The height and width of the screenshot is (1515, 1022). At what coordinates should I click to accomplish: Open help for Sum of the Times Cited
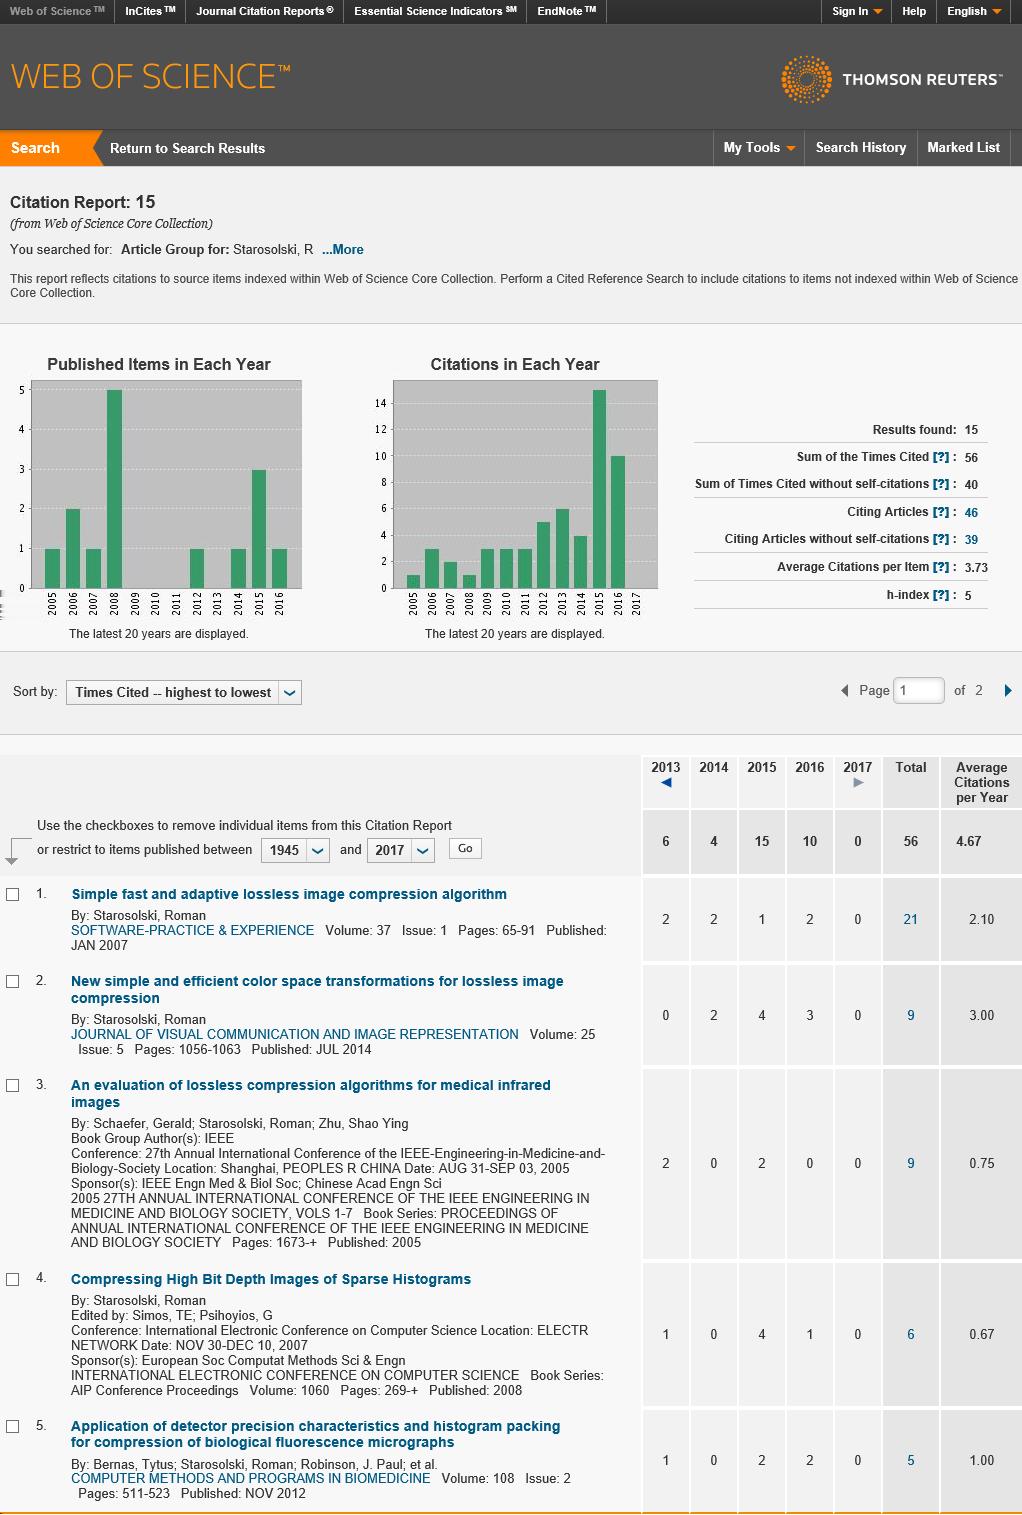pos(941,457)
